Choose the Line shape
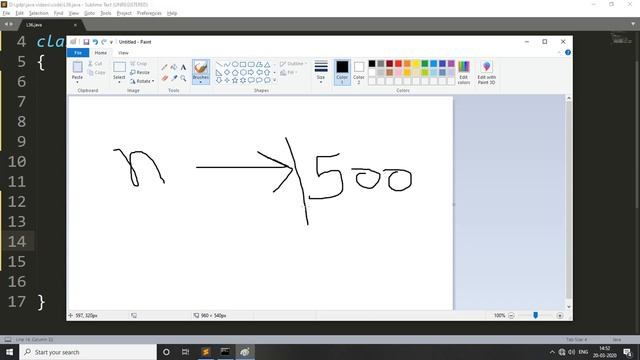The image size is (640, 360). click(x=219, y=64)
